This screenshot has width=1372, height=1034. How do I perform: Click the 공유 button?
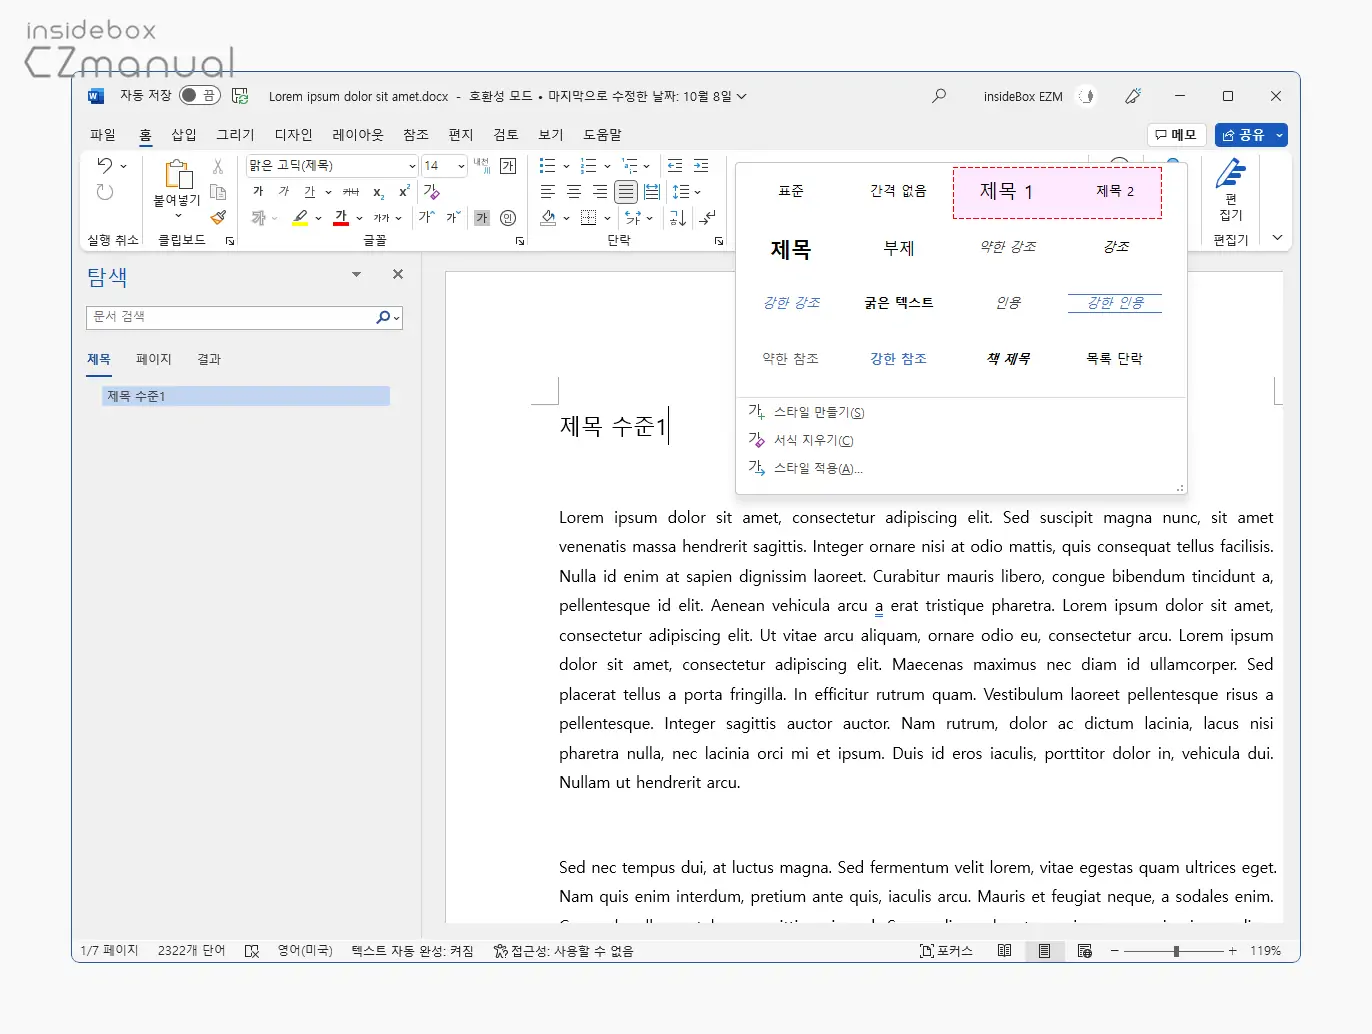tap(1245, 135)
